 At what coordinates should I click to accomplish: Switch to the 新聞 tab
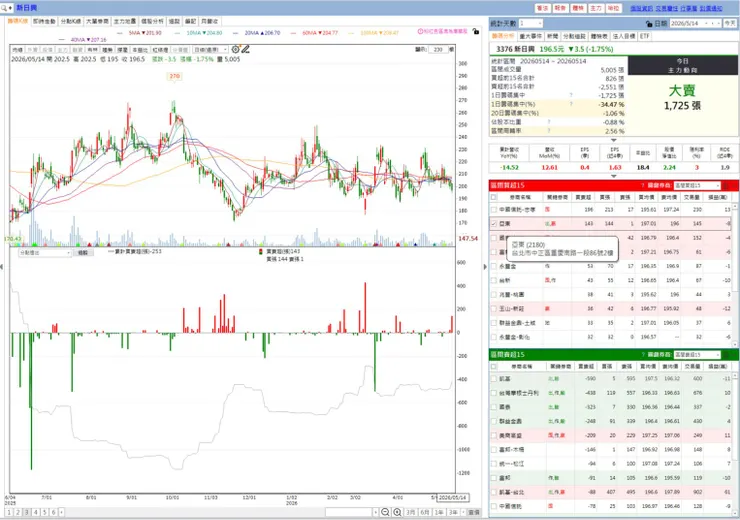[552, 36]
